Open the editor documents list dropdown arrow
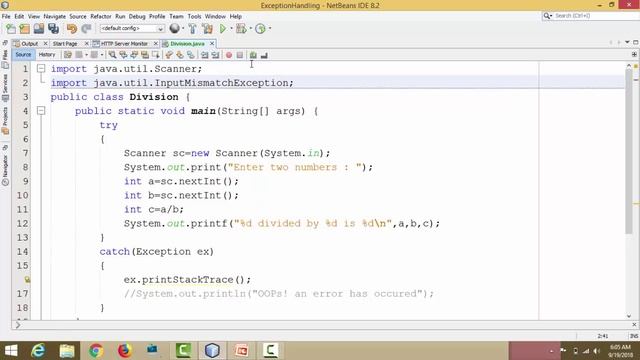 (x=627, y=42)
